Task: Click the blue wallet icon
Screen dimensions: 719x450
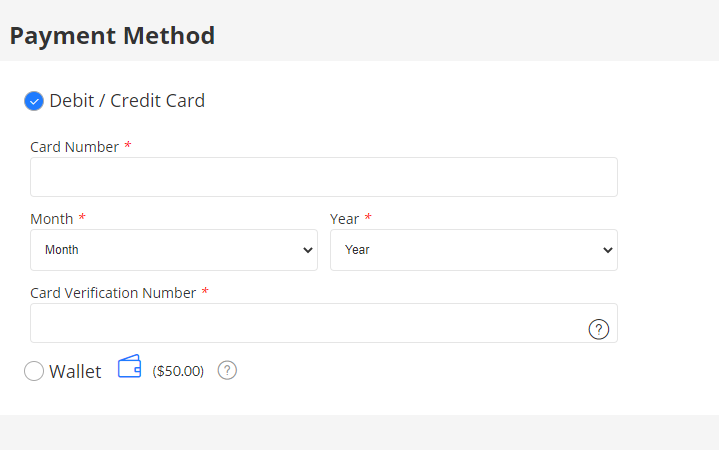Action: click(x=129, y=366)
